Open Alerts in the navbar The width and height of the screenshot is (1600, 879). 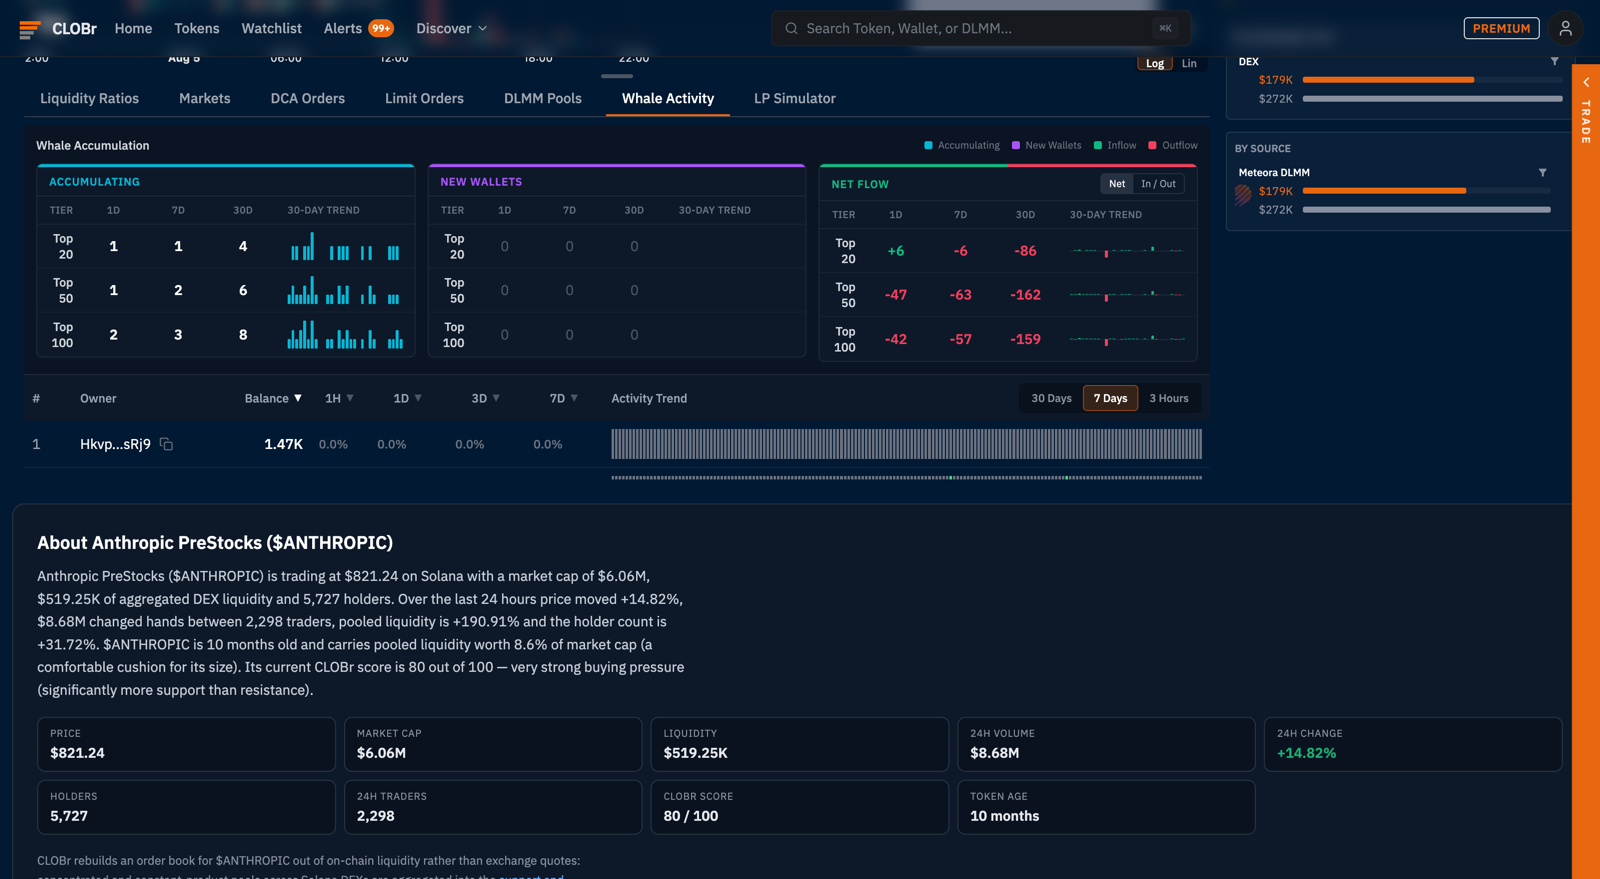click(x=343, y=28)
